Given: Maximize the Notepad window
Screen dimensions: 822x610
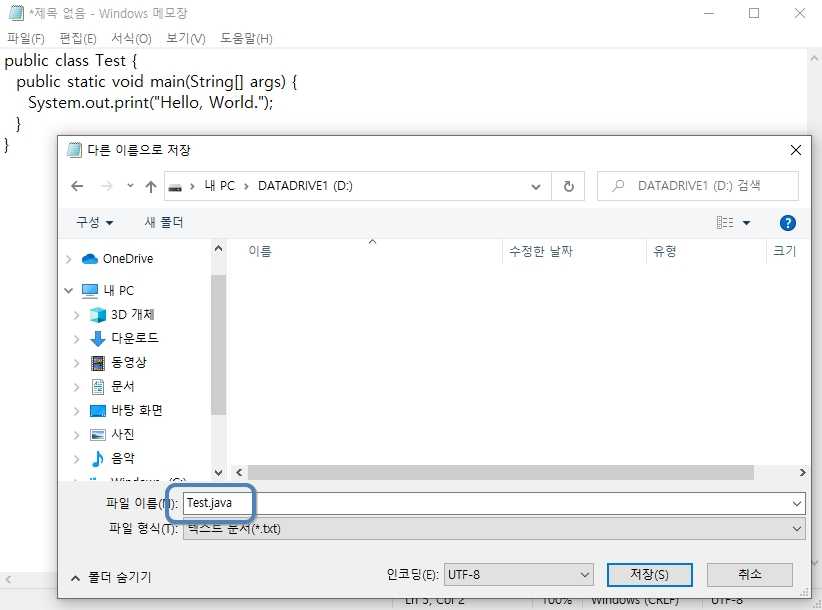Looking at the screenshot, I should 754,13.
